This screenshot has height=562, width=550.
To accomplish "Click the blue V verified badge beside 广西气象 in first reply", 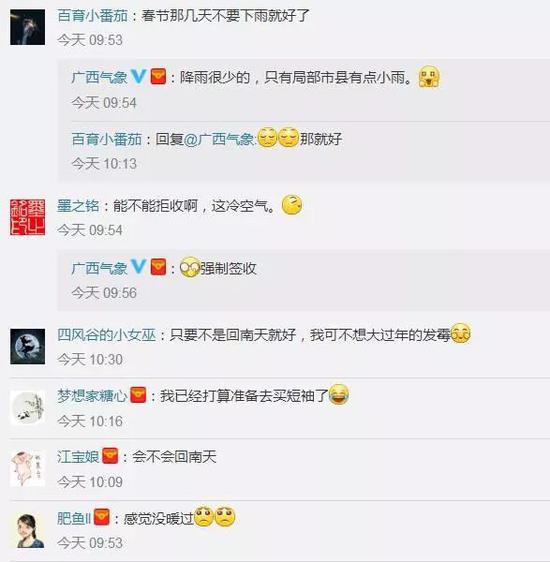I will pos(139,76).
